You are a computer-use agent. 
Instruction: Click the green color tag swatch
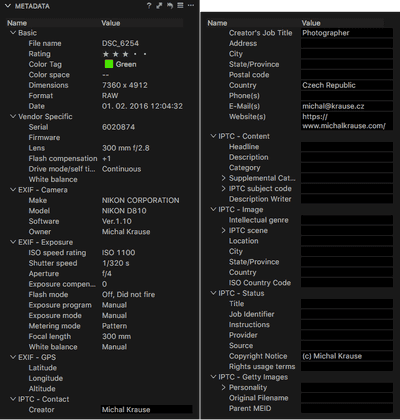click(x=109, y=64)
